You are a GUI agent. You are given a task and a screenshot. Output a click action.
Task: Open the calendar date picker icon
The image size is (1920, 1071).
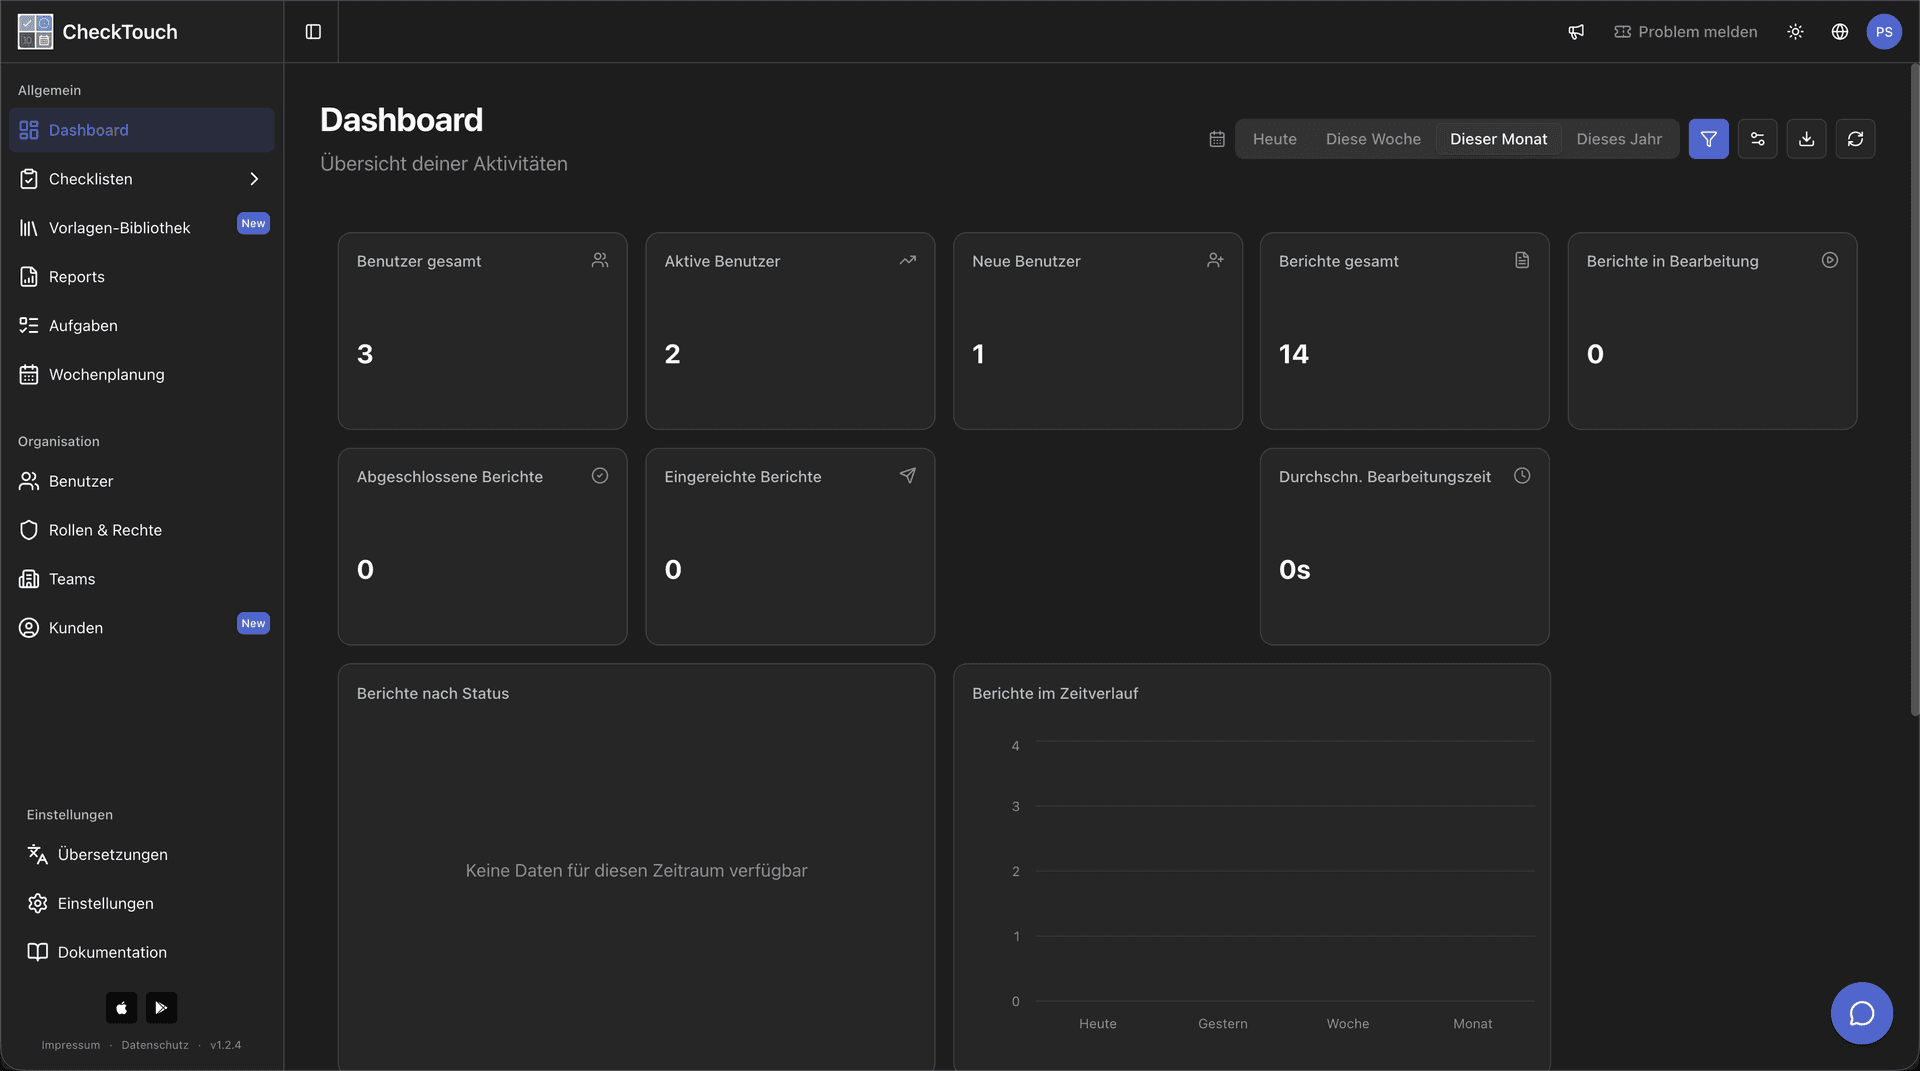pos(1216,138)
